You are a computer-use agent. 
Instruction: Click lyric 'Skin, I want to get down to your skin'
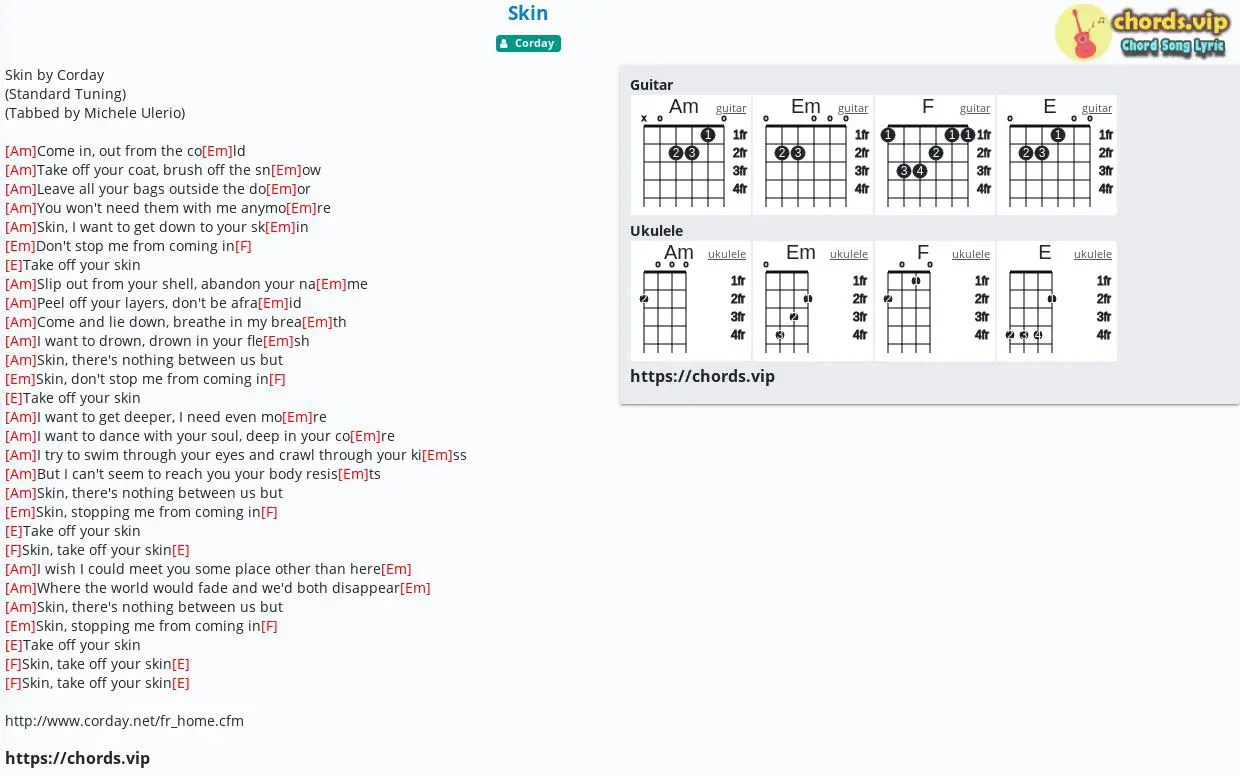[x=157, y=227]
